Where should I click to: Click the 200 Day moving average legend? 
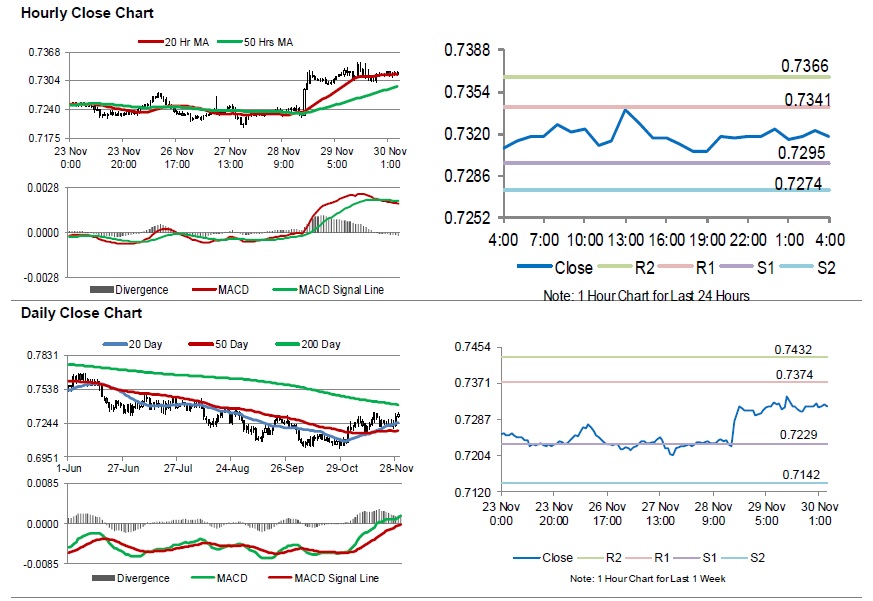click(x=308, y=344)
